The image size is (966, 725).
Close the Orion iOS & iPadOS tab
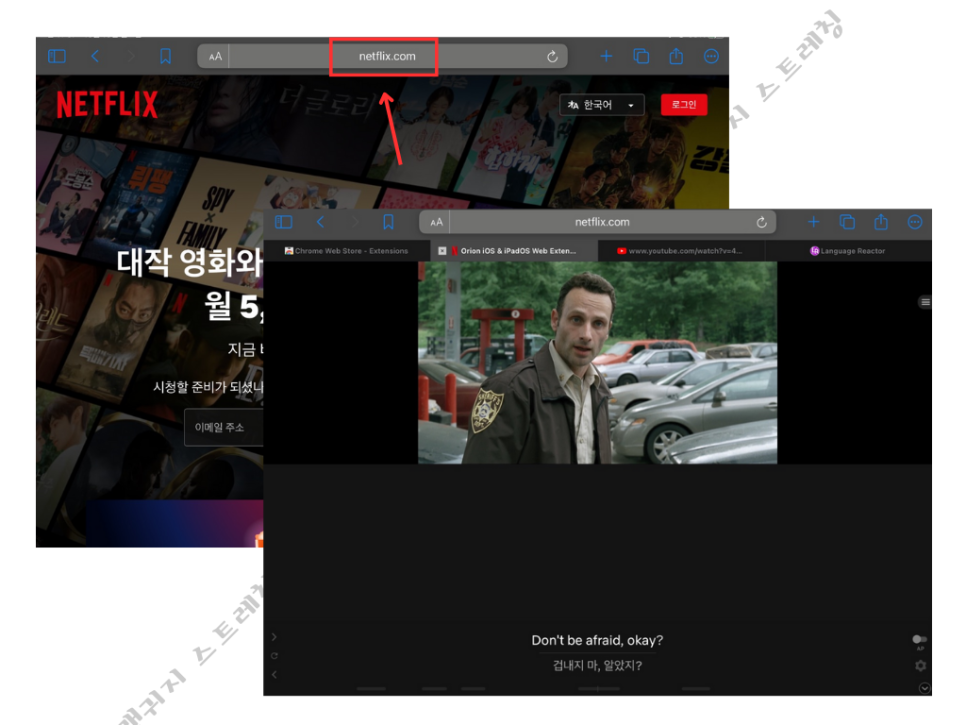click(442, 251)
